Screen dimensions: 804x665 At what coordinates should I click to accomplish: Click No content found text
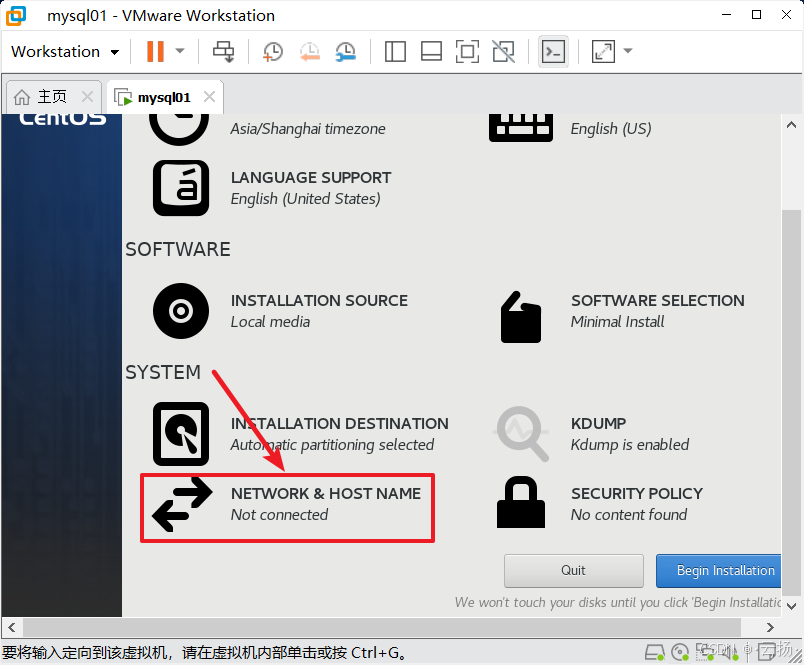click(x=629, y=515)
